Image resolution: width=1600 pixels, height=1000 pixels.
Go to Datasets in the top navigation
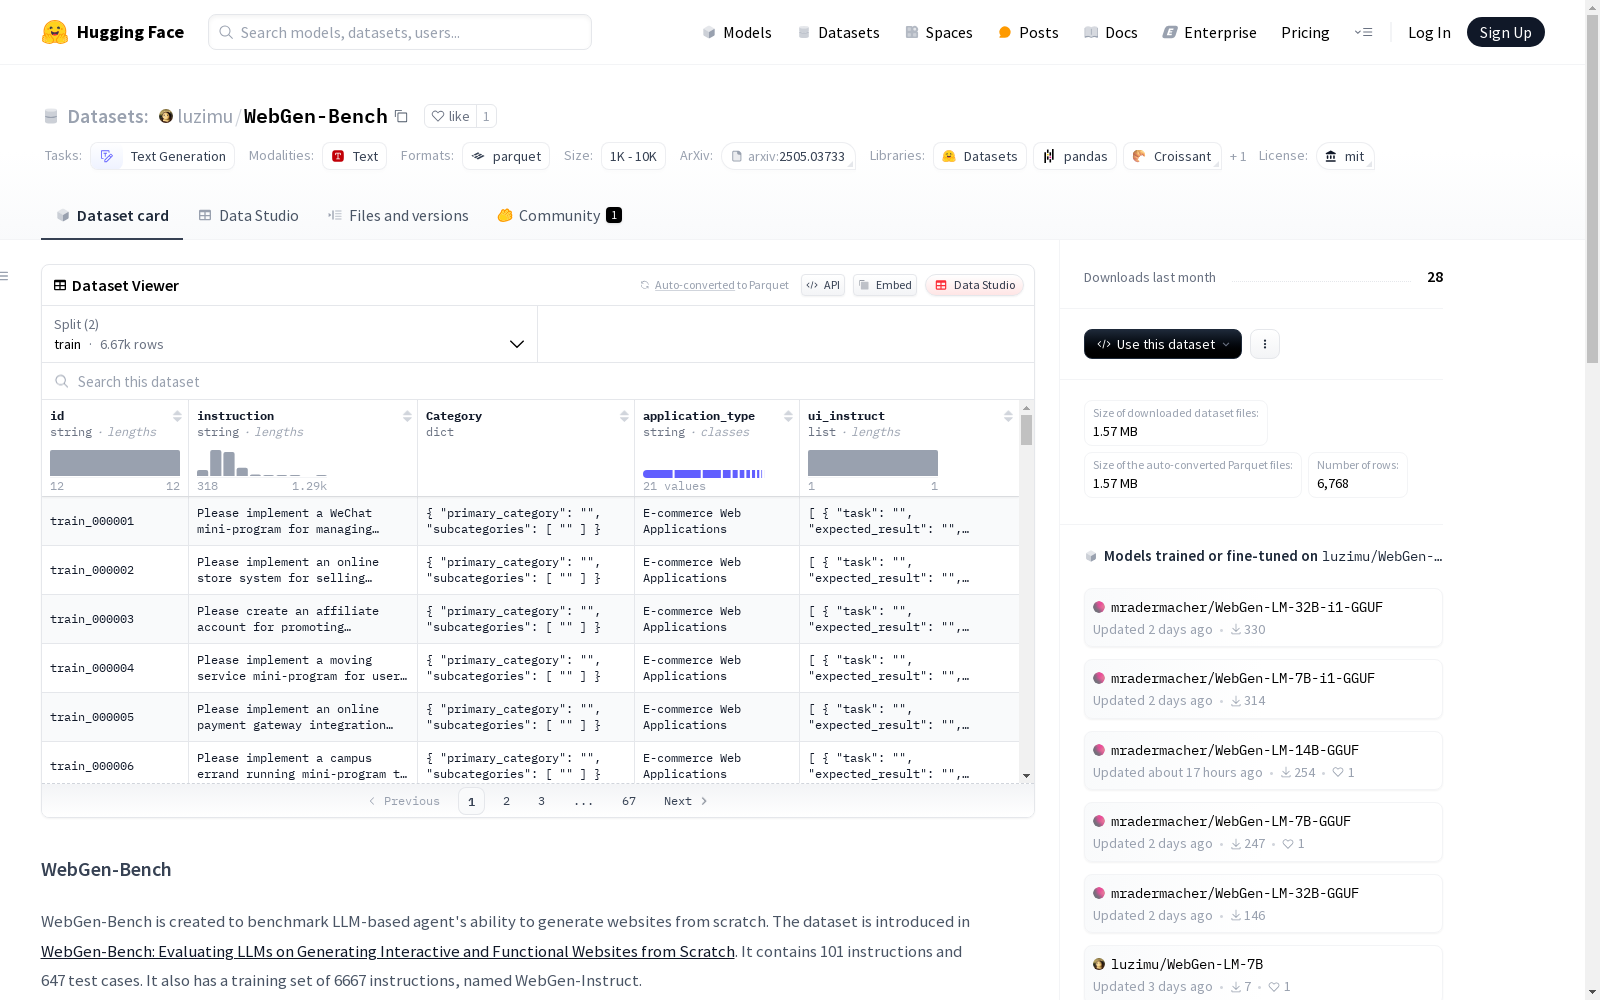coord(838,32)
